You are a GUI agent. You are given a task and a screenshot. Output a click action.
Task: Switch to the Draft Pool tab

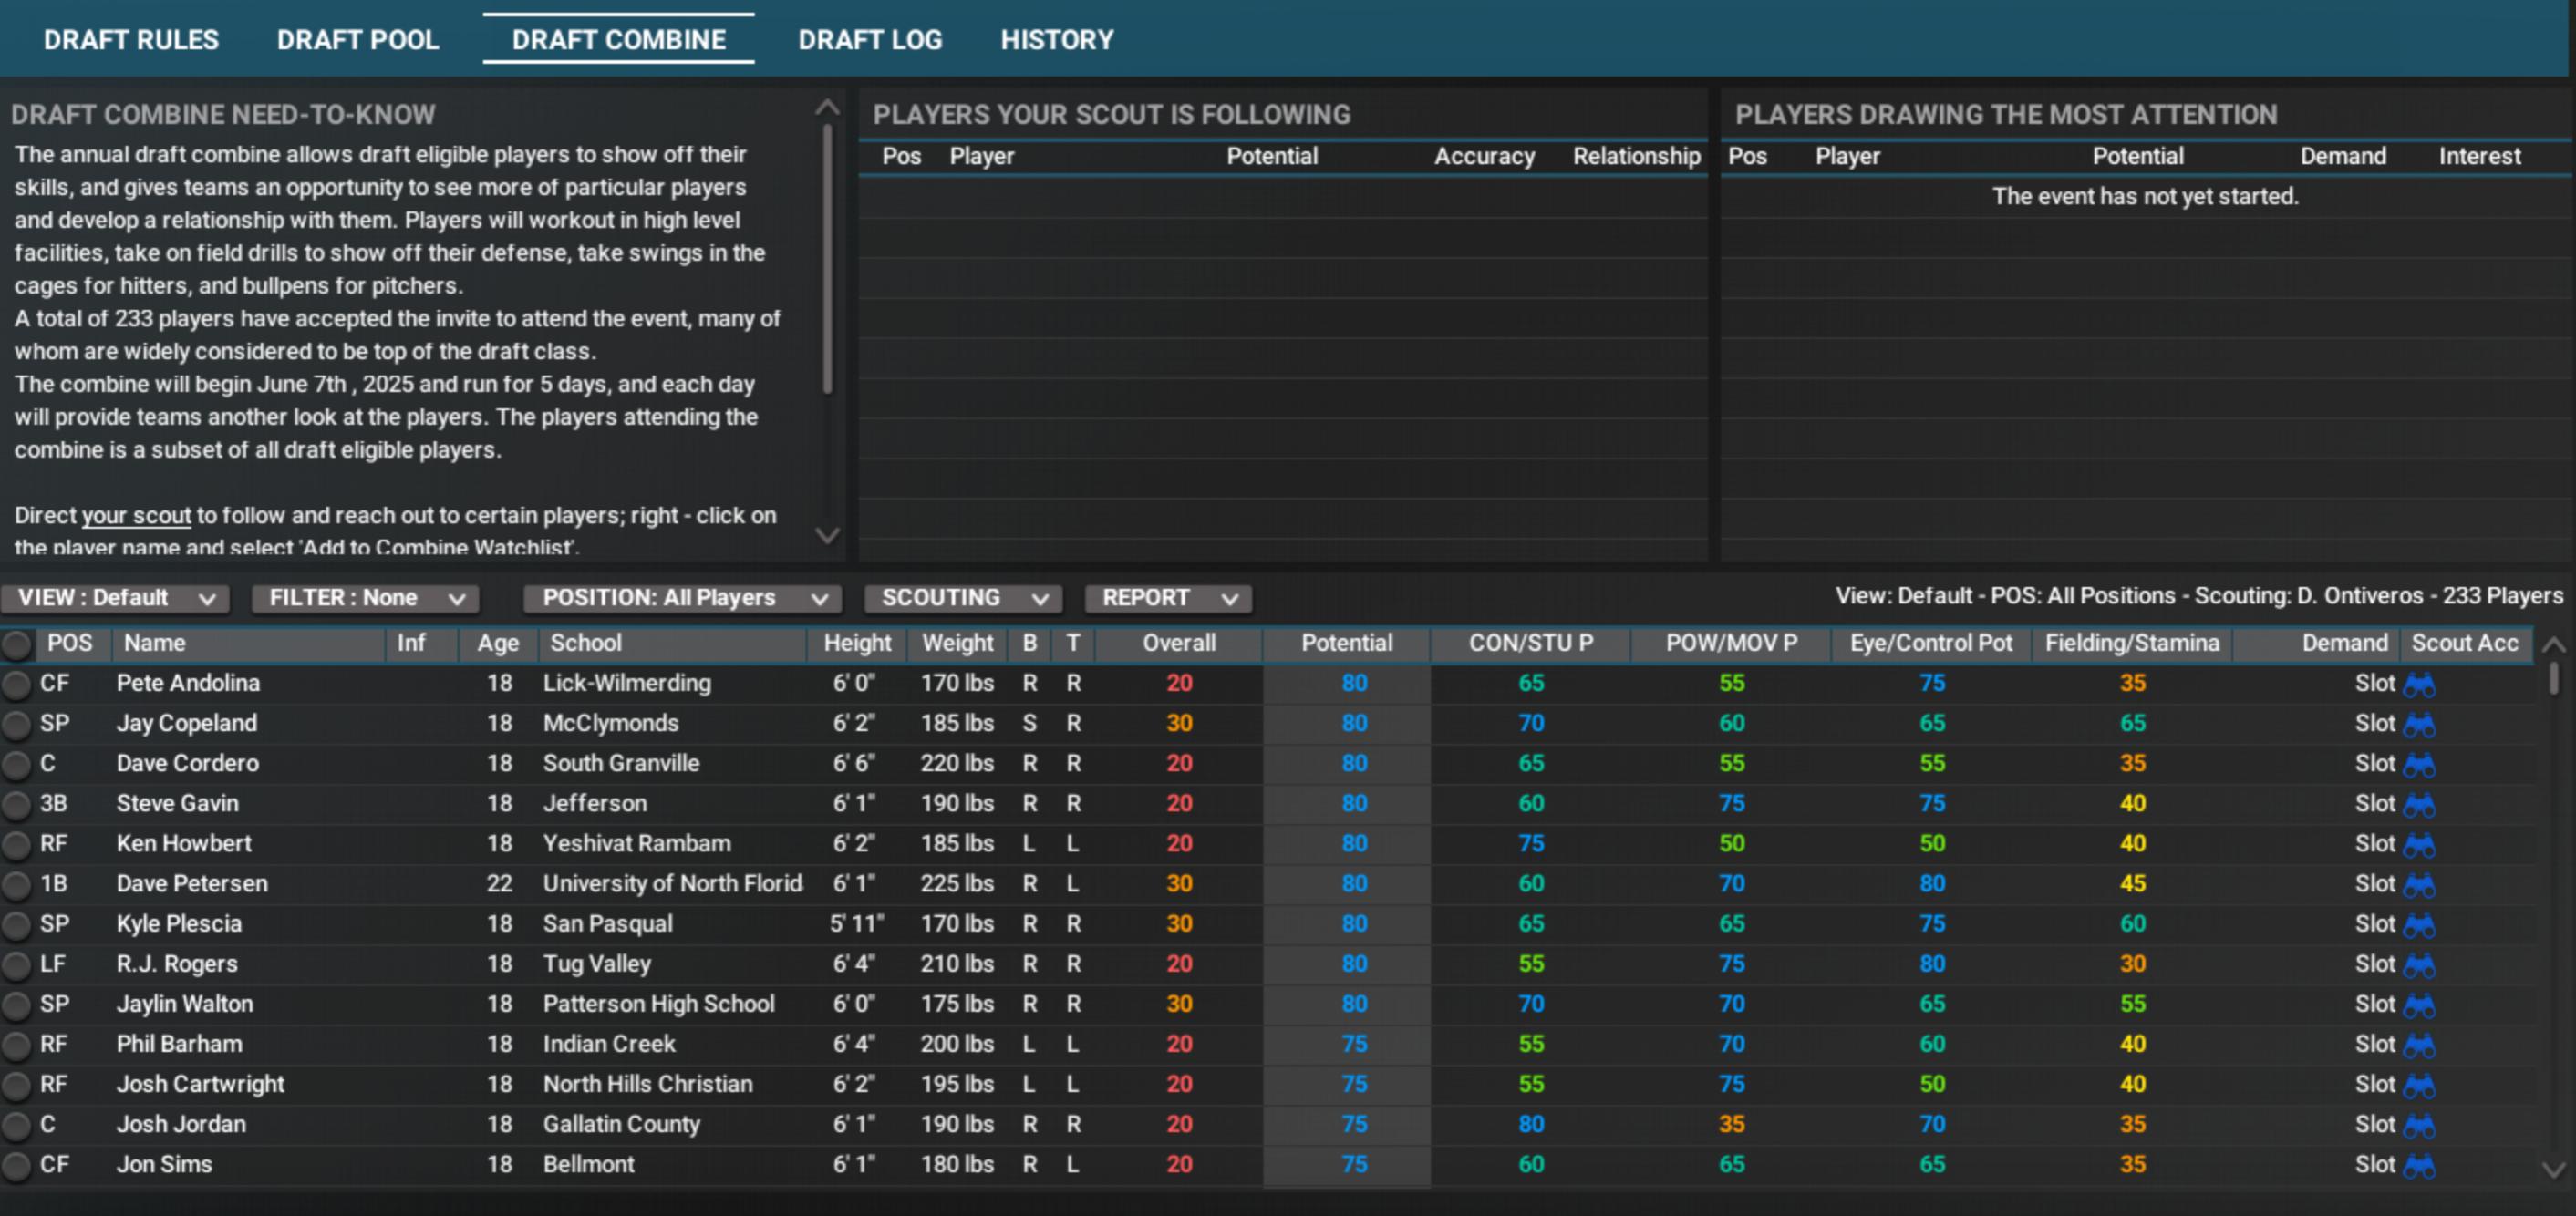click(x=357, y=40)
